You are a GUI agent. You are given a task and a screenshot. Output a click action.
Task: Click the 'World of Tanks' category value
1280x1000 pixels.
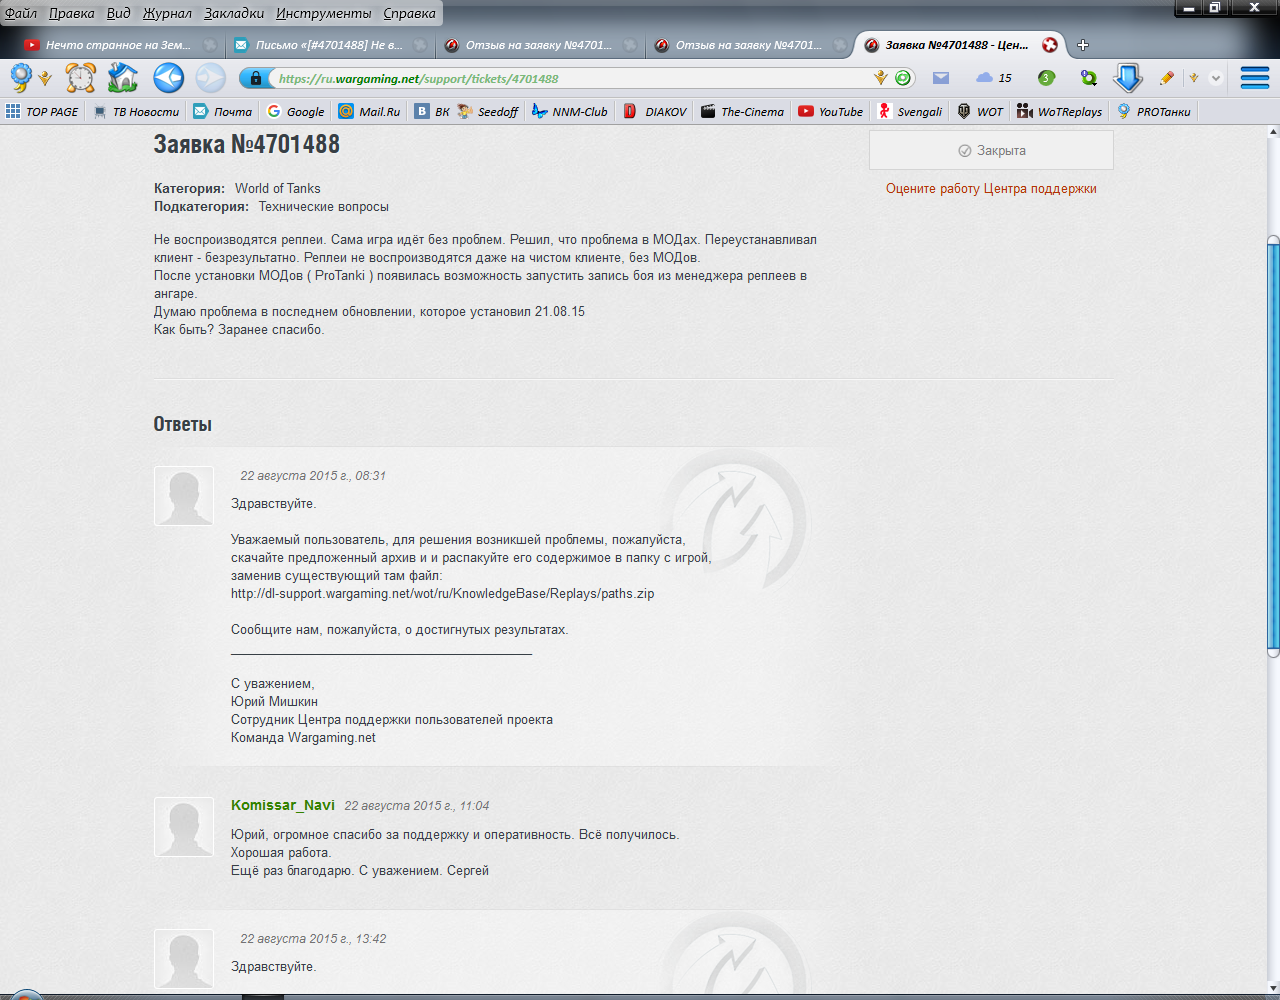click(x=278, y=188)
